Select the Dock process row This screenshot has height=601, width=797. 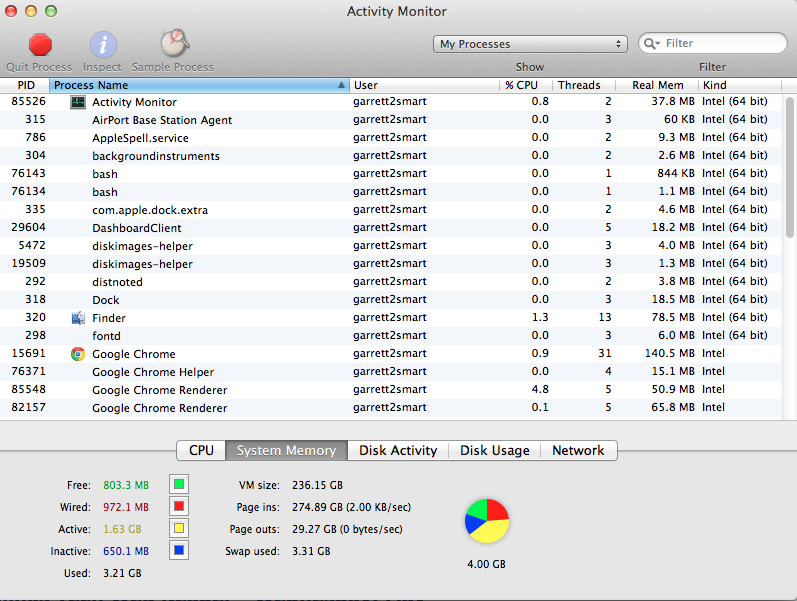click(x=391, y=300)
